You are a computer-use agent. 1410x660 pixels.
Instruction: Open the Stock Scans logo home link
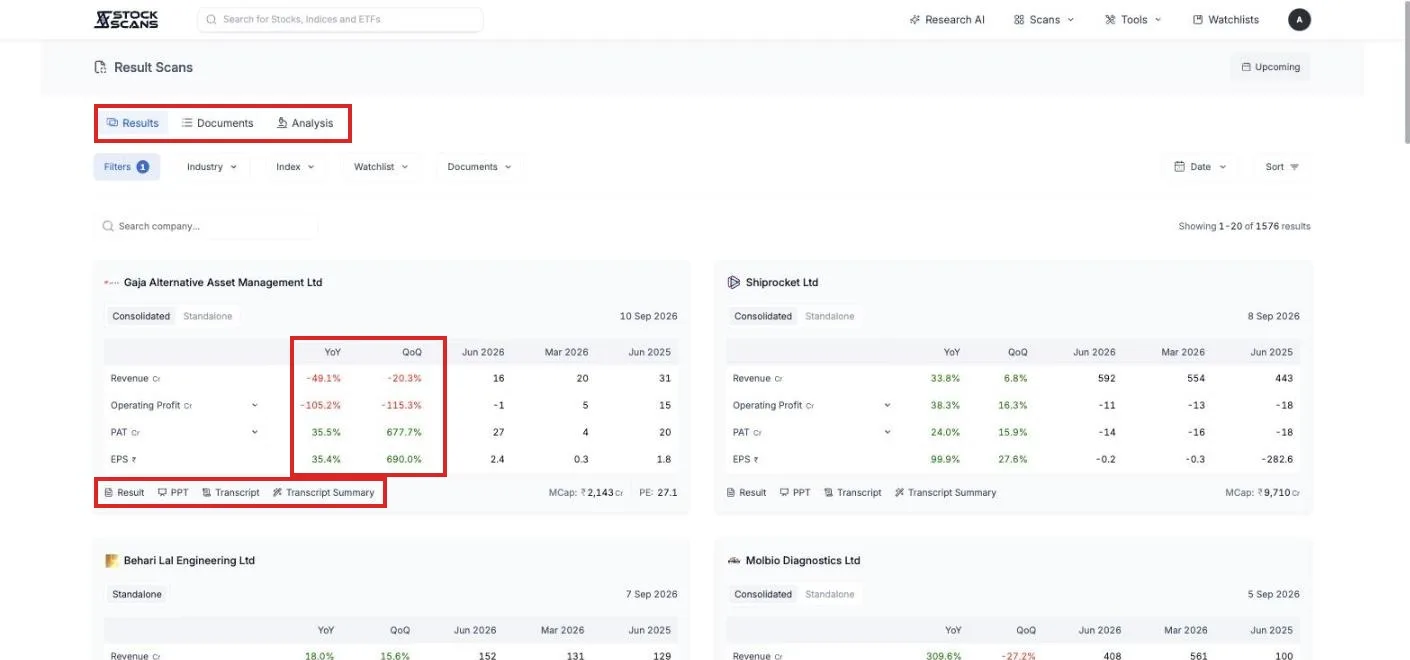[x=126, y=19]
